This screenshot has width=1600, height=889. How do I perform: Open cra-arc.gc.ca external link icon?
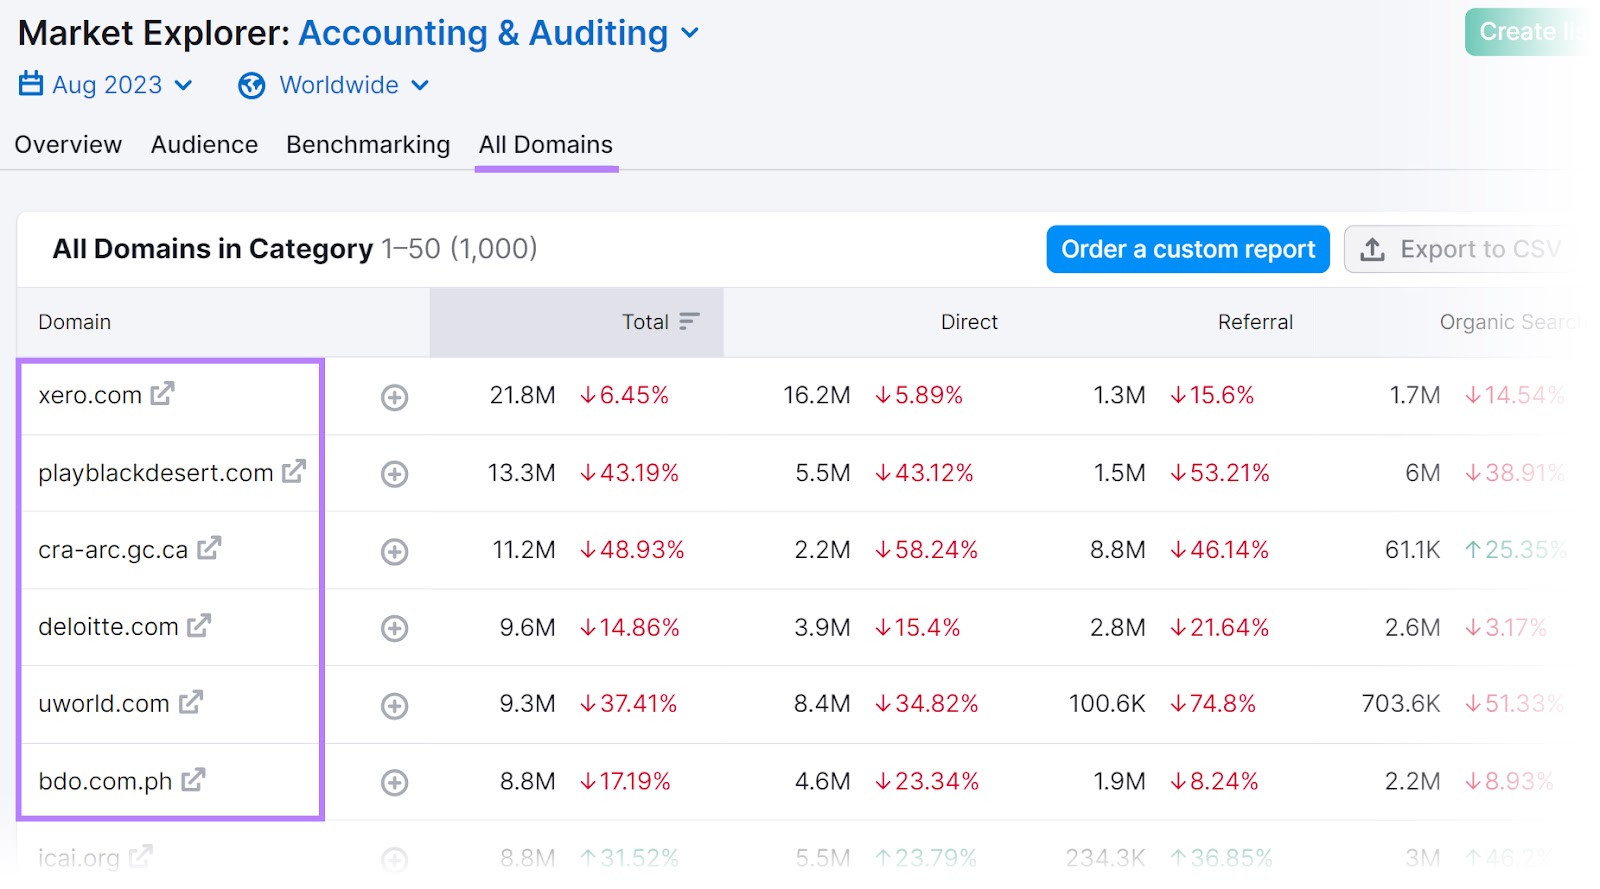[209, 548]
